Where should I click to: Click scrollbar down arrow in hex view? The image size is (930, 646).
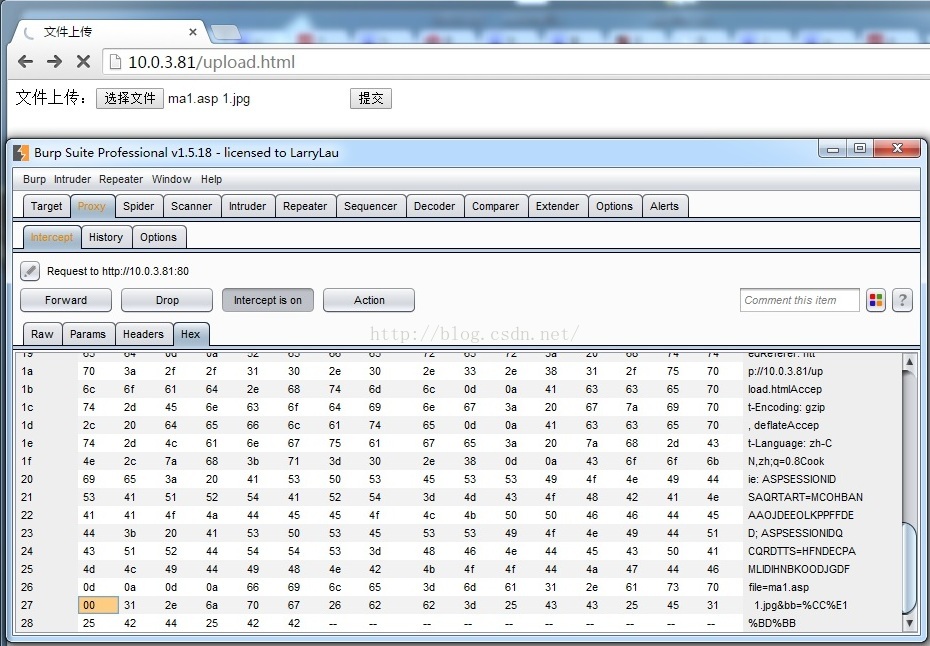[909, 623]
